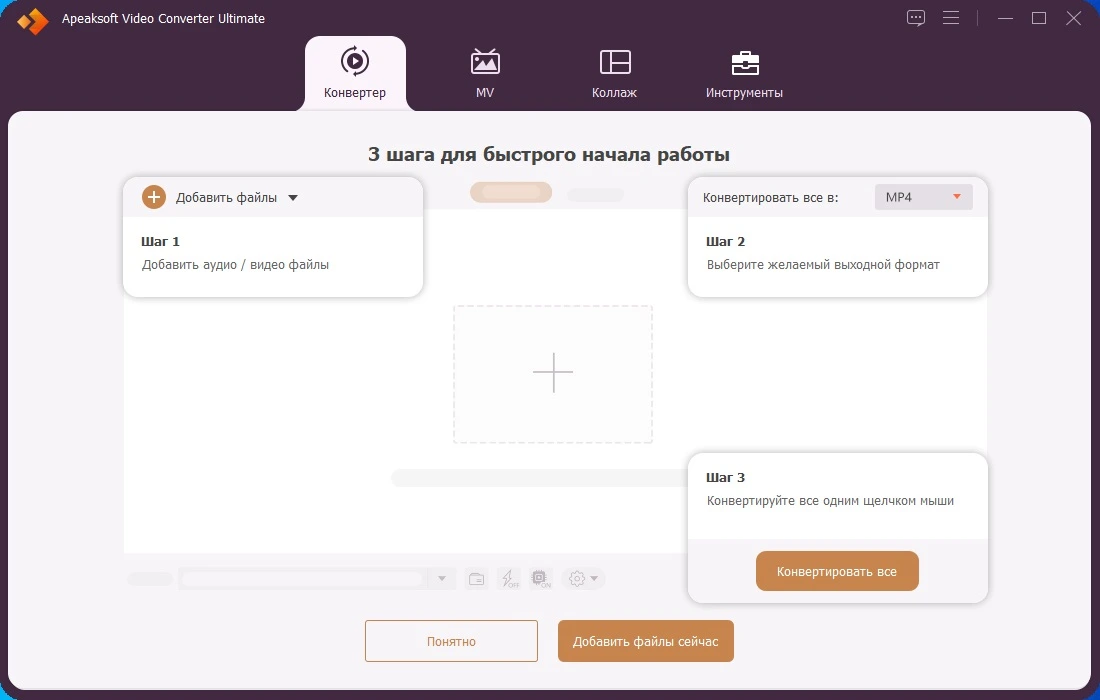Click the Добавить файлы сейчас button
1100x700 pixels.
645,641
